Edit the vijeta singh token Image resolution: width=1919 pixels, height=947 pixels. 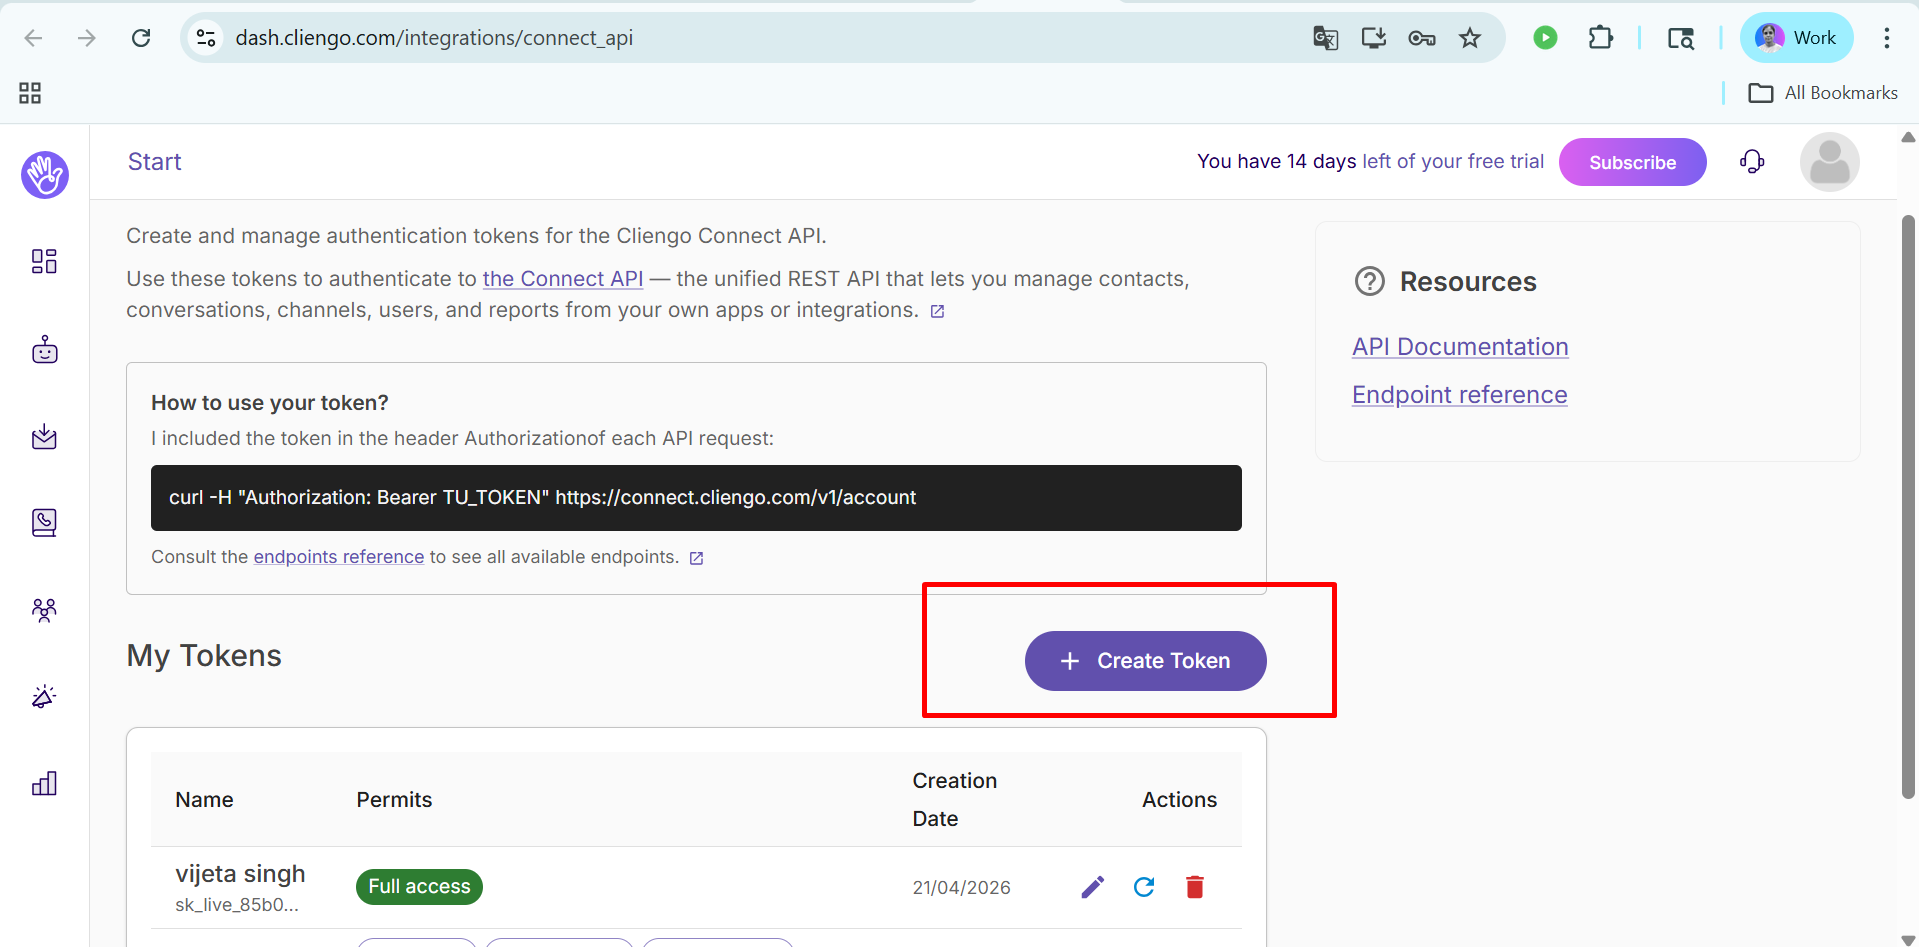(x=1092, y=887)
